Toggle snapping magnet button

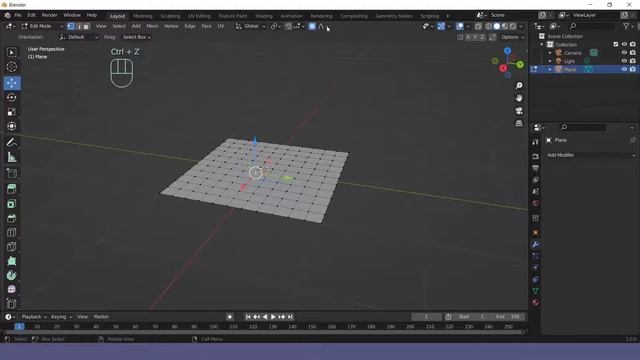click(288, 26)
